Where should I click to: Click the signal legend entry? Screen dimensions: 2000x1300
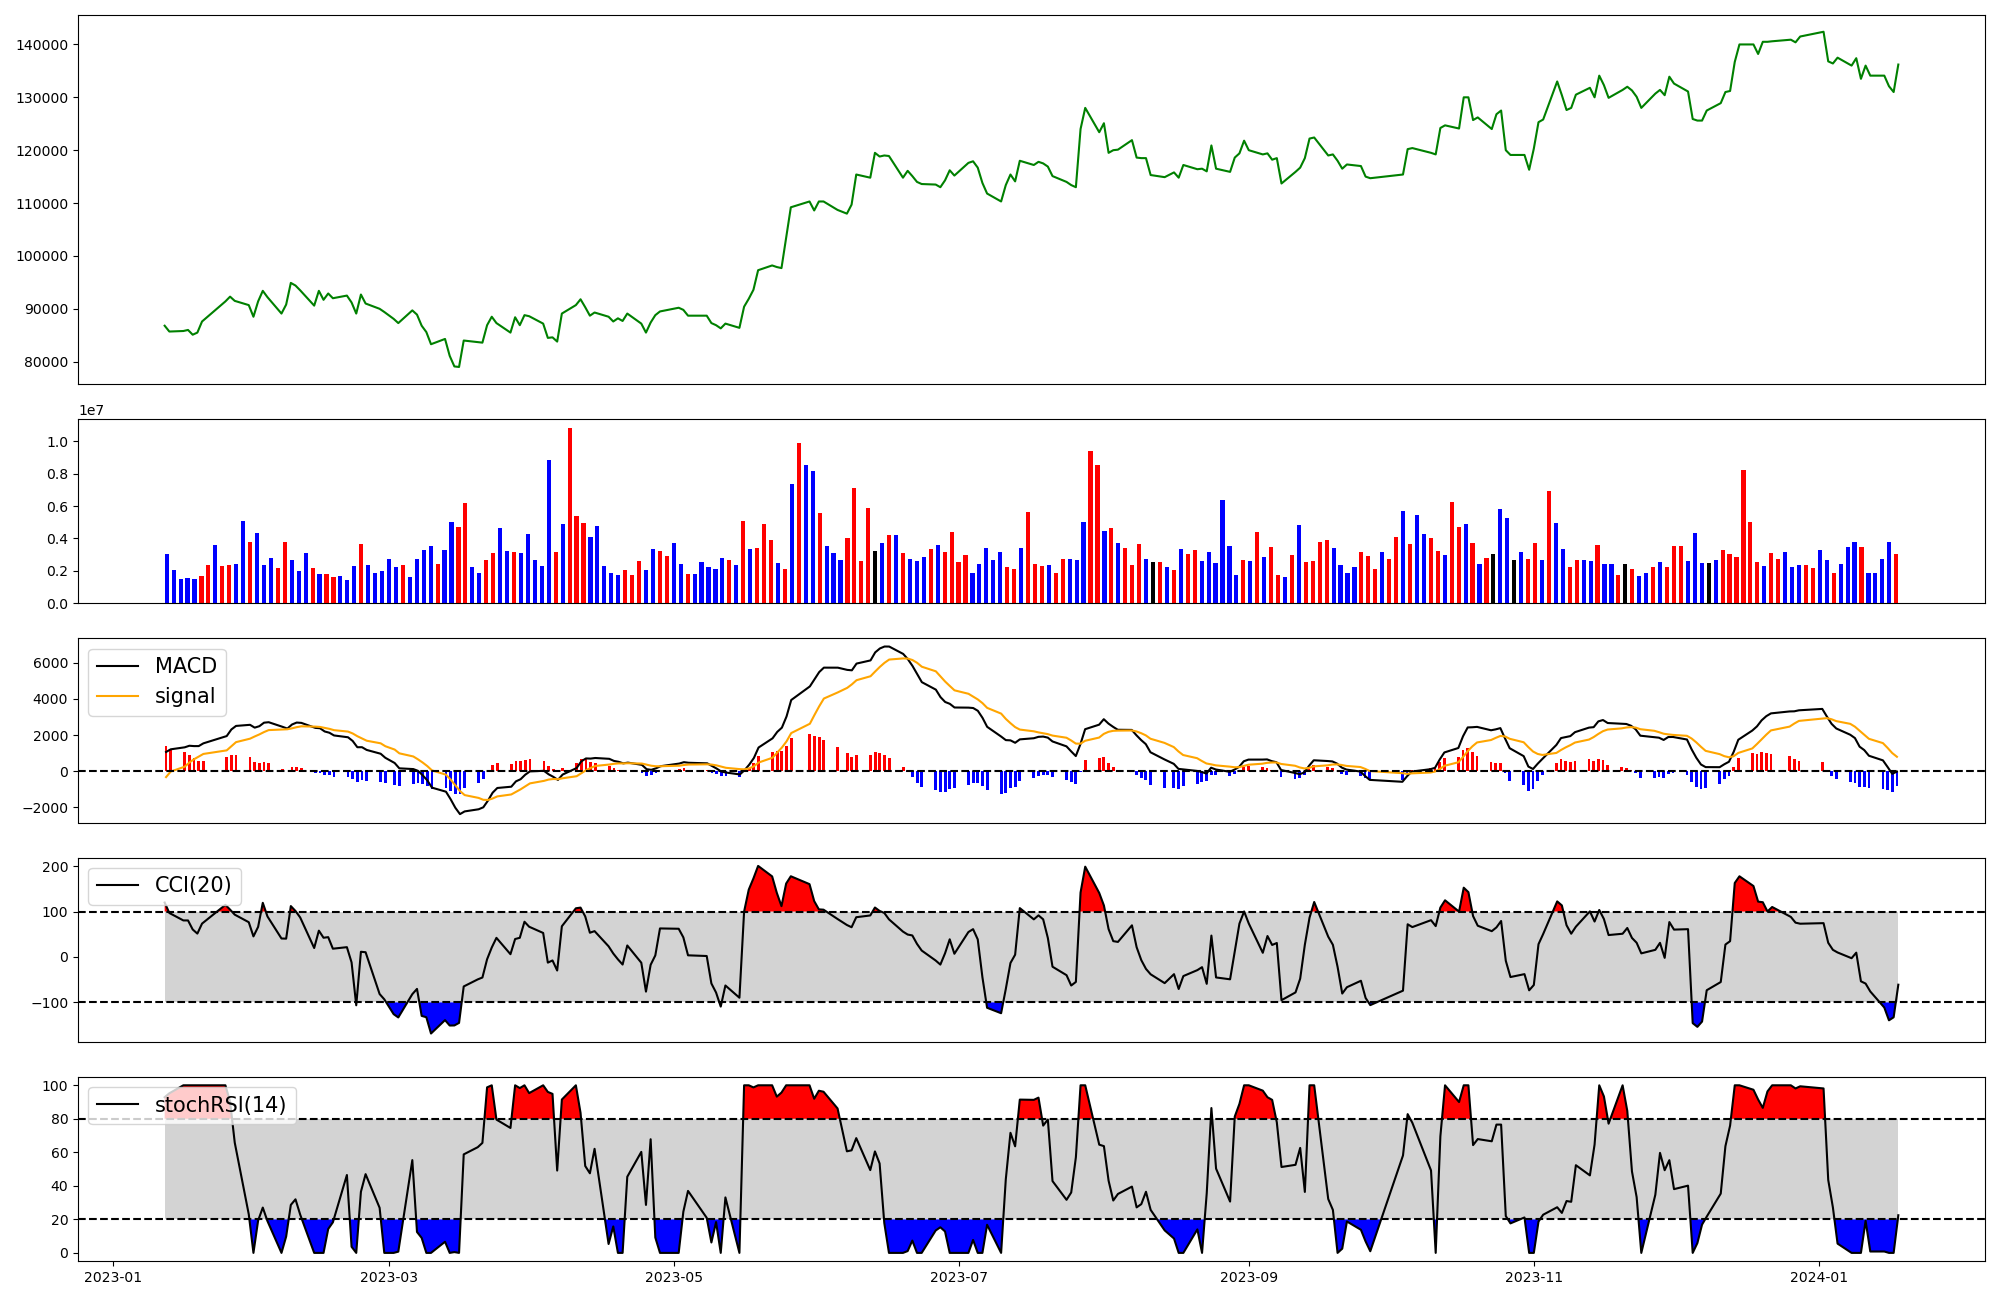coord(185,696)
